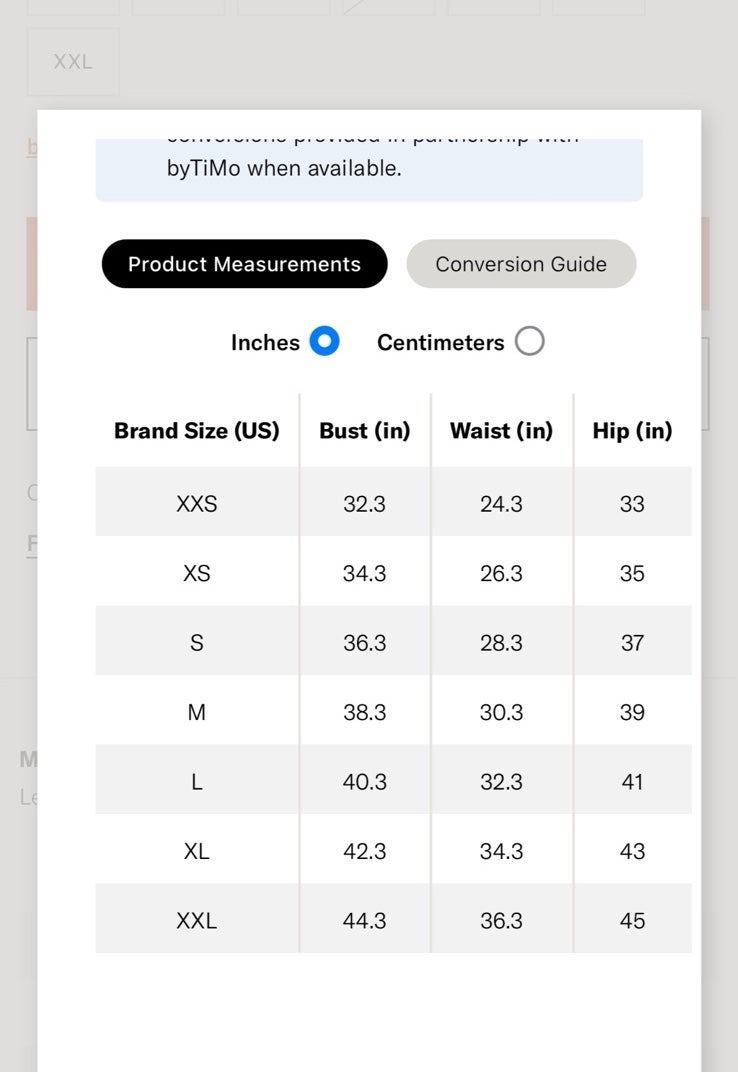Select the Inches radio button

324,341
